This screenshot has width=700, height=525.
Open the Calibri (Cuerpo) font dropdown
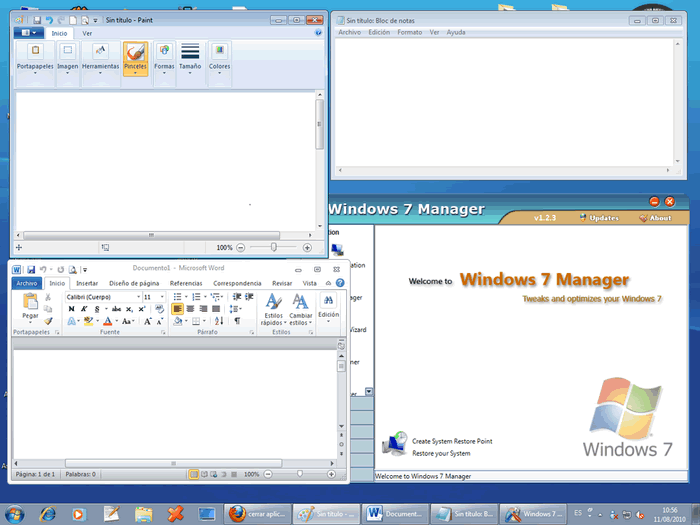pos(138,297)
